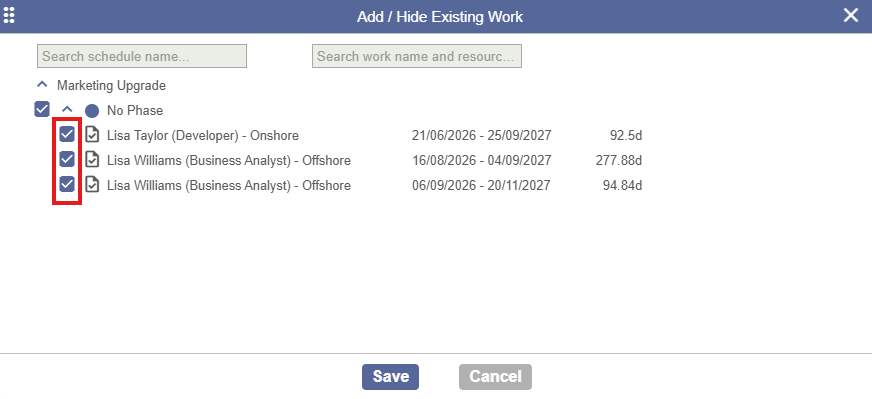Image resolution: width=872 pixels, height=399 pixels.
Task: Select the Marketing Upgrade label
Action: coord(111,86)
